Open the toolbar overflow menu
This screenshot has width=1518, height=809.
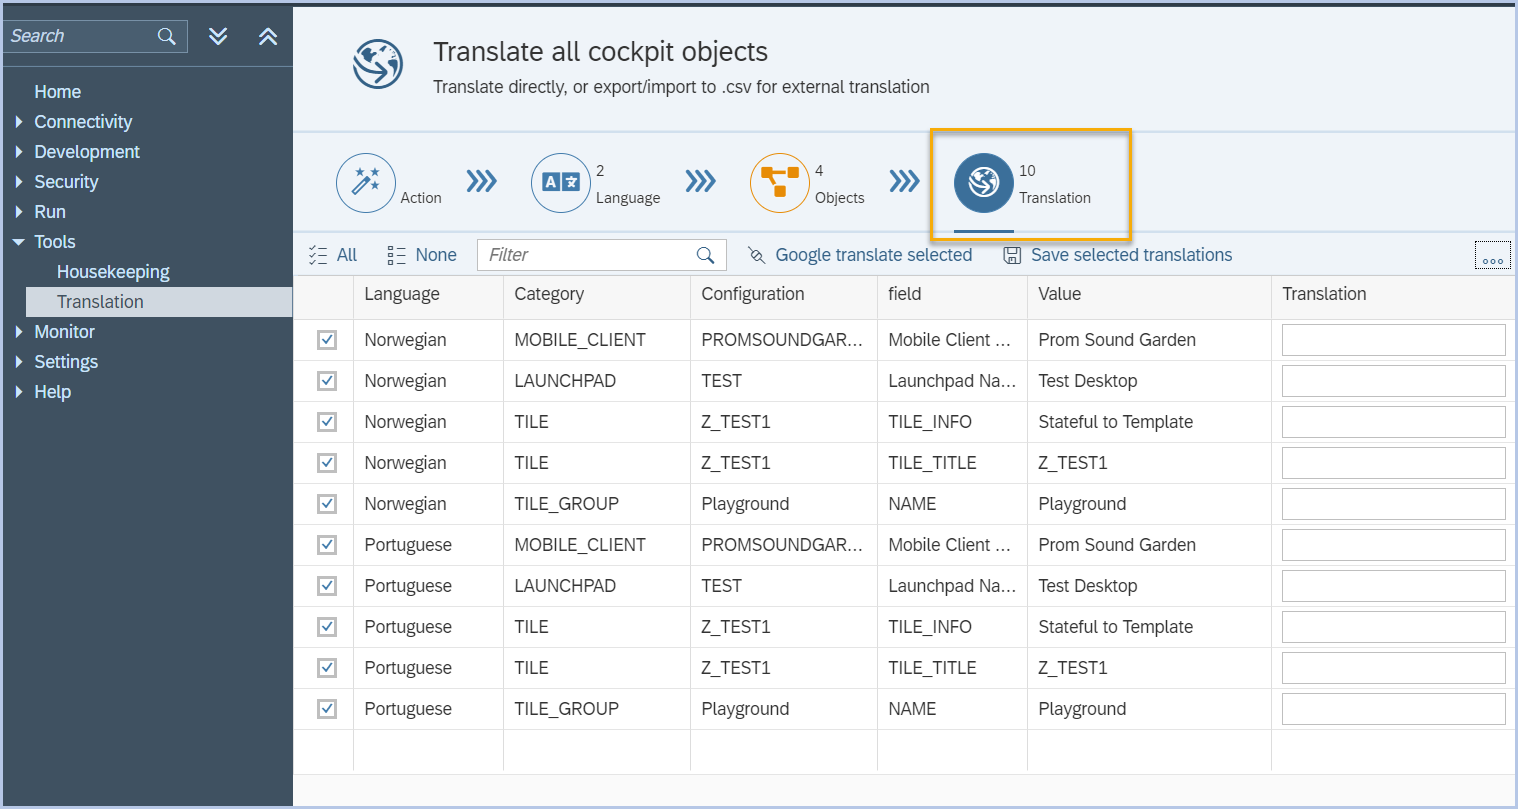pos(1492,256)
